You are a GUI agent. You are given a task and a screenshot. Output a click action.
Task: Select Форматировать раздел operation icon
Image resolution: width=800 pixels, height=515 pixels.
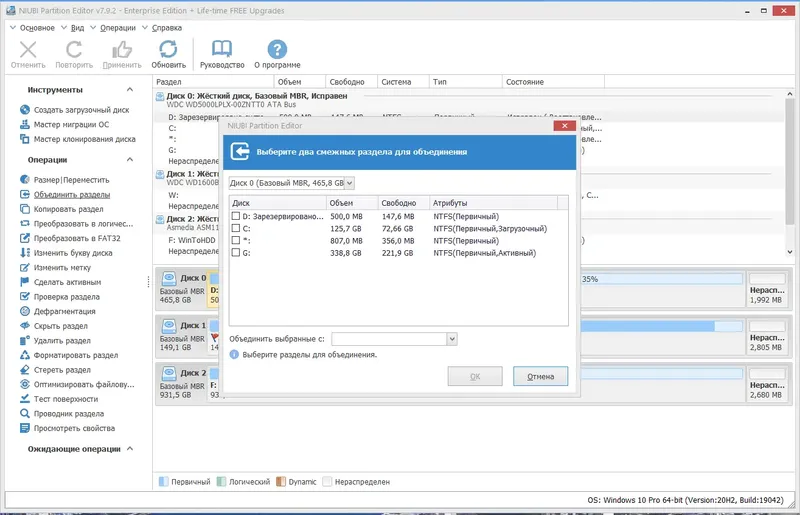coord(25,355)
